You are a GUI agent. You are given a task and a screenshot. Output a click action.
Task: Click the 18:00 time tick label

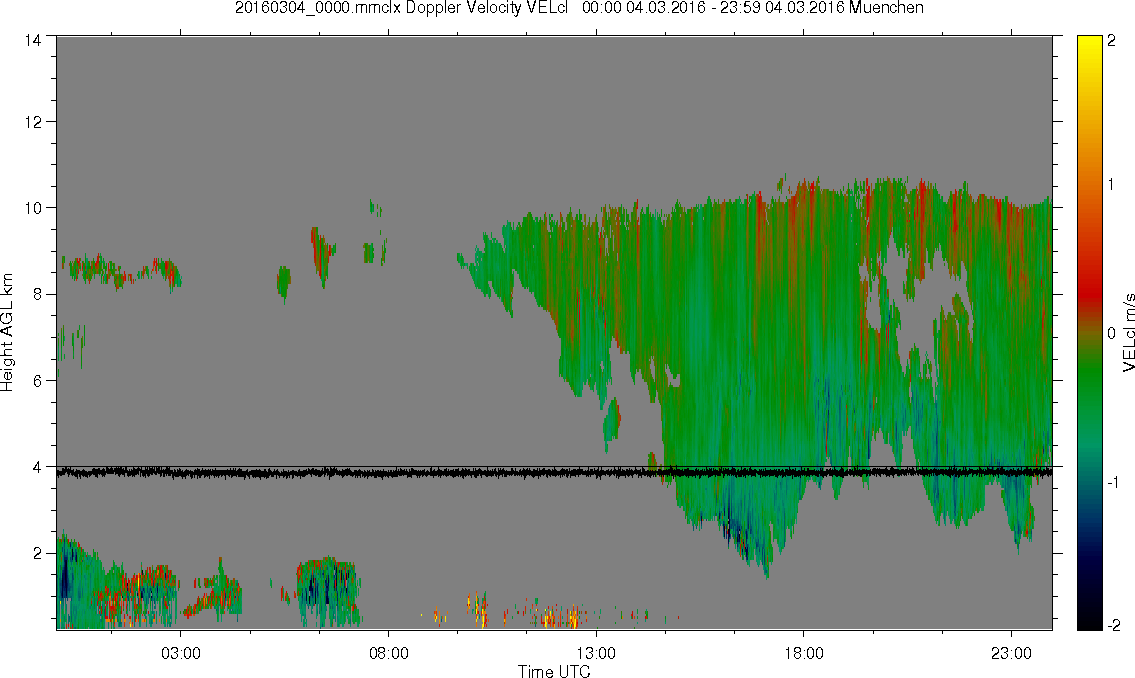tap(804, 653)
